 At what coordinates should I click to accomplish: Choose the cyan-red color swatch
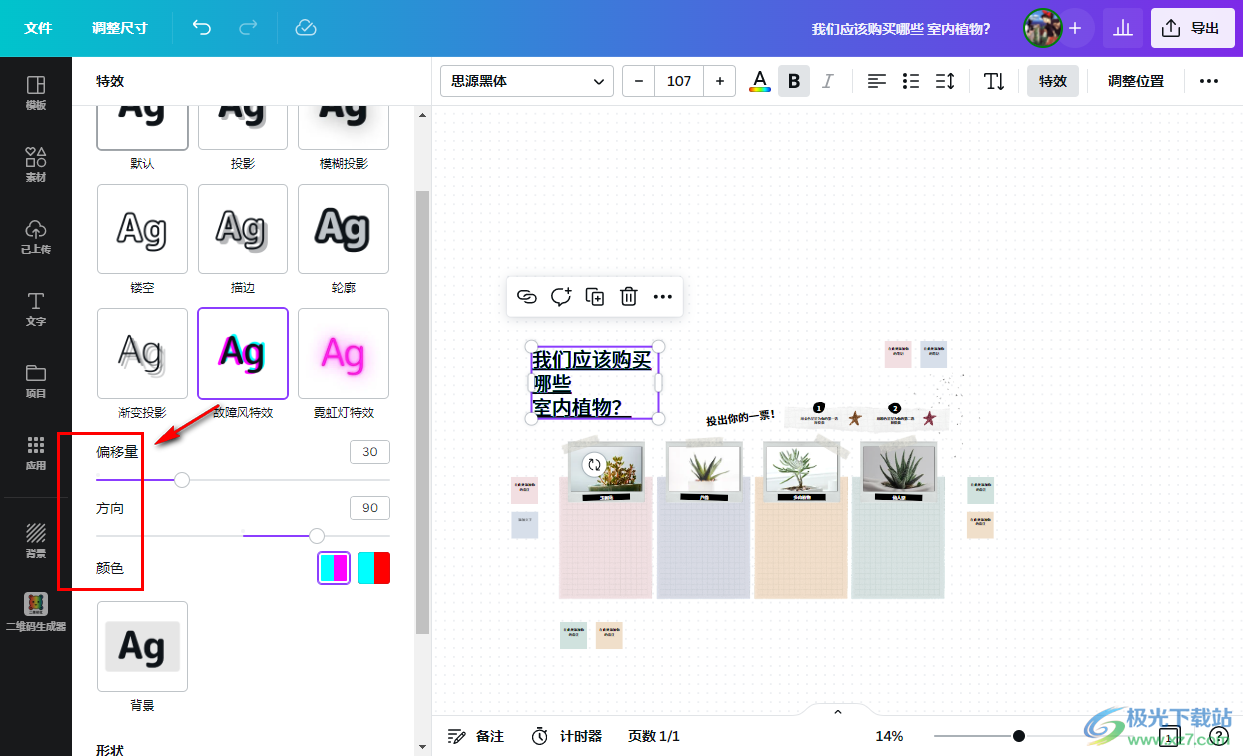374,568
